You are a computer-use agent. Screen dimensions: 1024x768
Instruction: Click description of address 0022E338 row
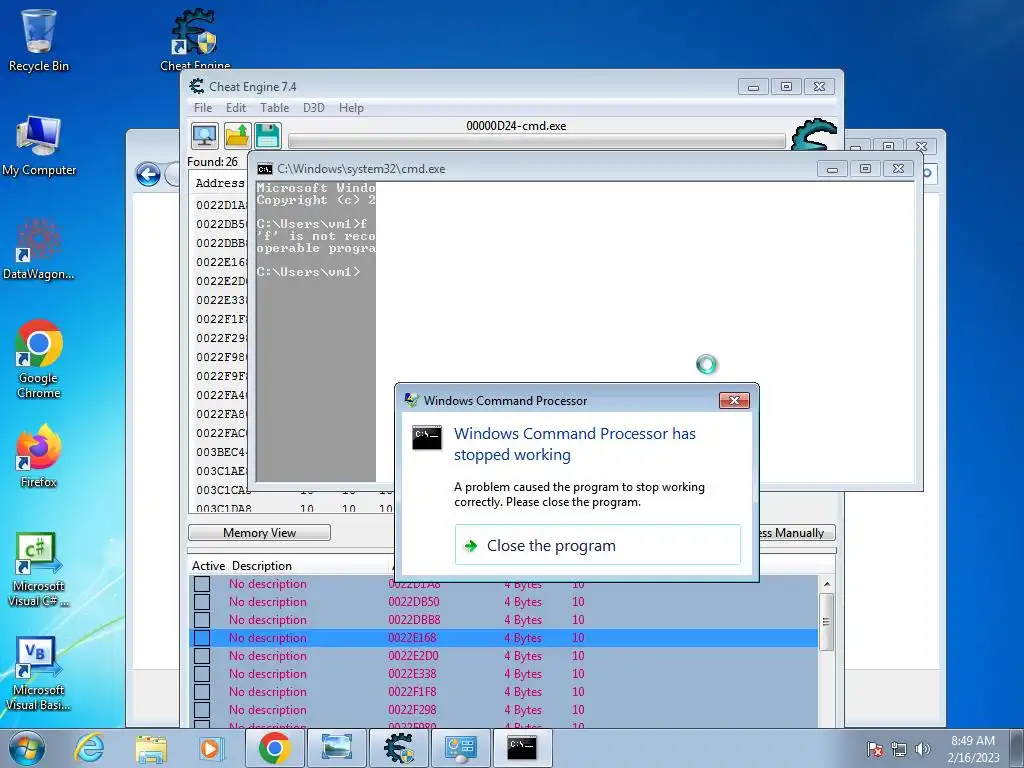(x=268, y=674)
